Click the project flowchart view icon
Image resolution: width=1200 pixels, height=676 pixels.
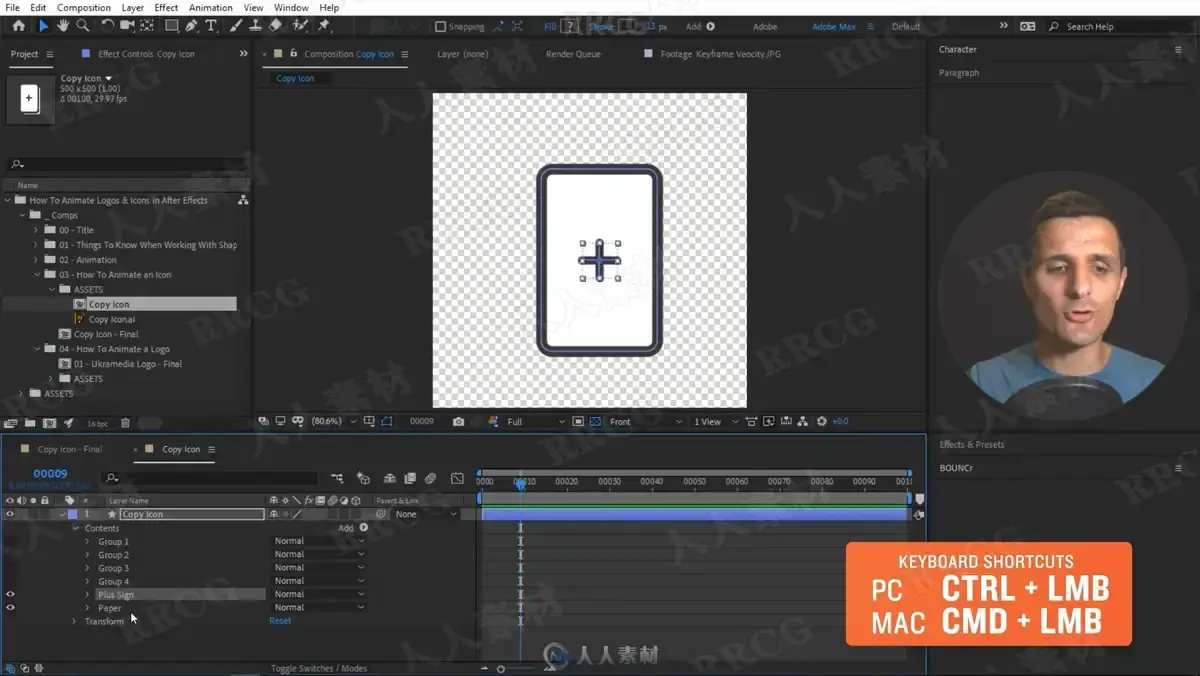coord(243,200)
